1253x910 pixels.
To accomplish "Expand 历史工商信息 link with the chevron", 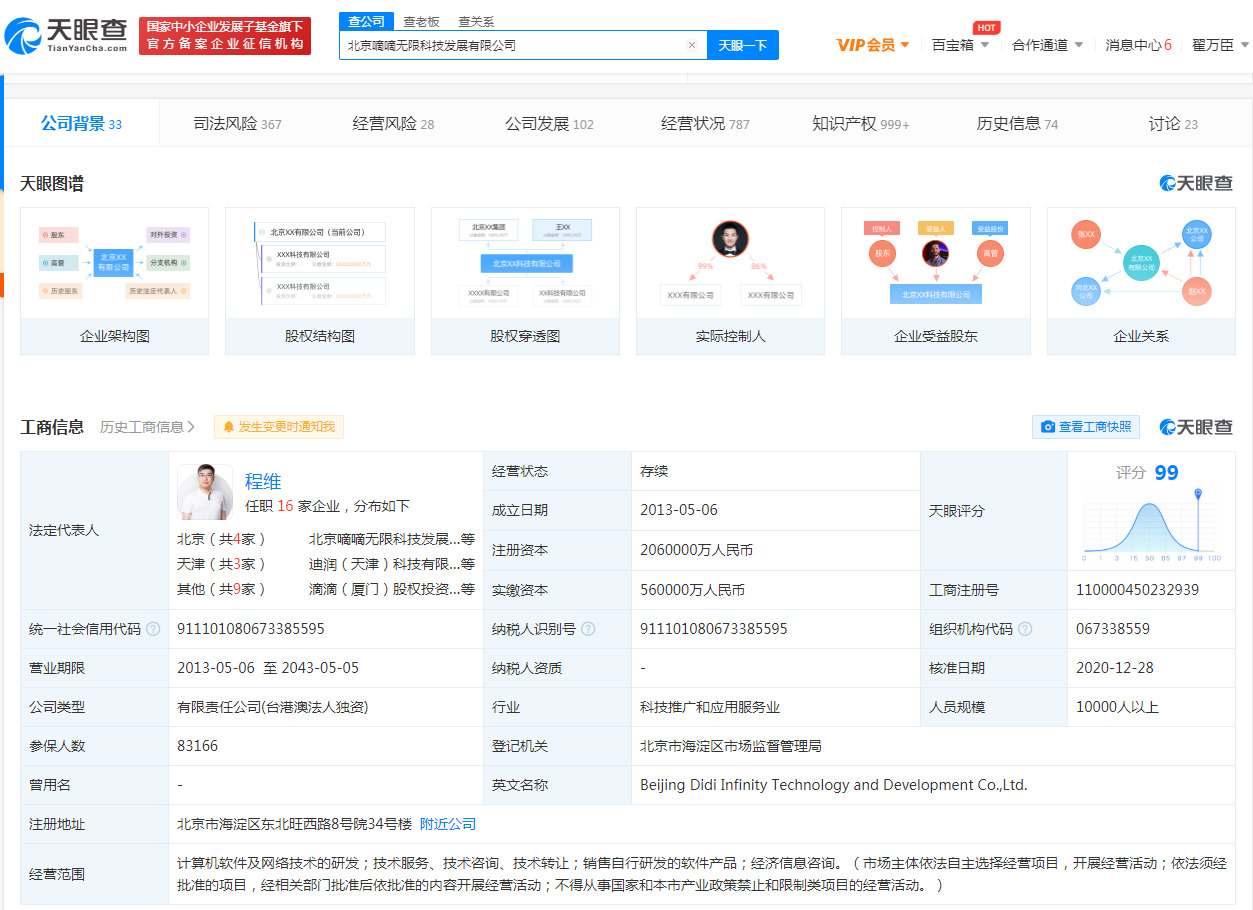I will pyautogui.click(x=147, y=427).
